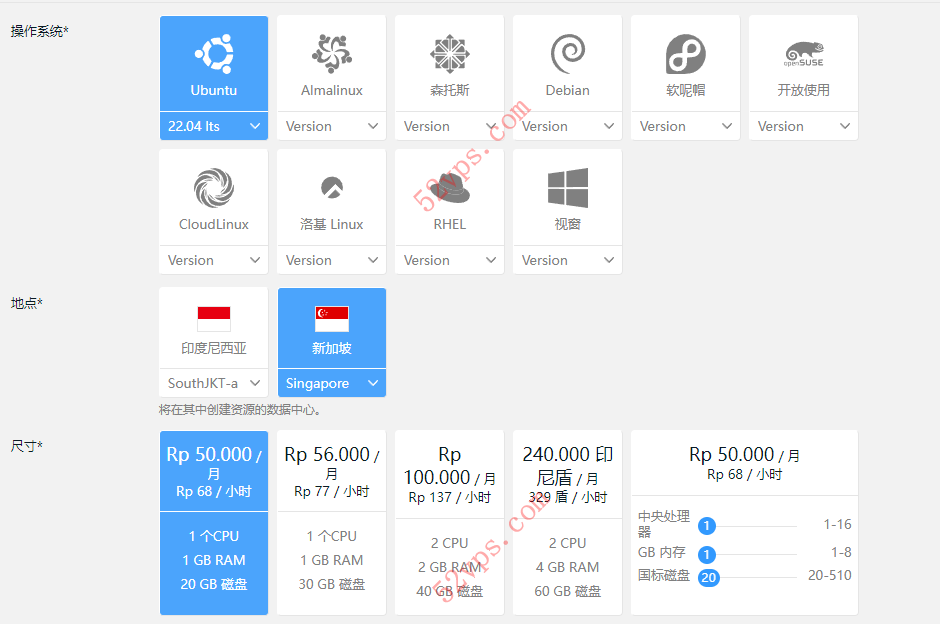Viewport: 940px width, 624px height.
Task: Choose the Almalinux logo tile
Action: coord(332,54)
